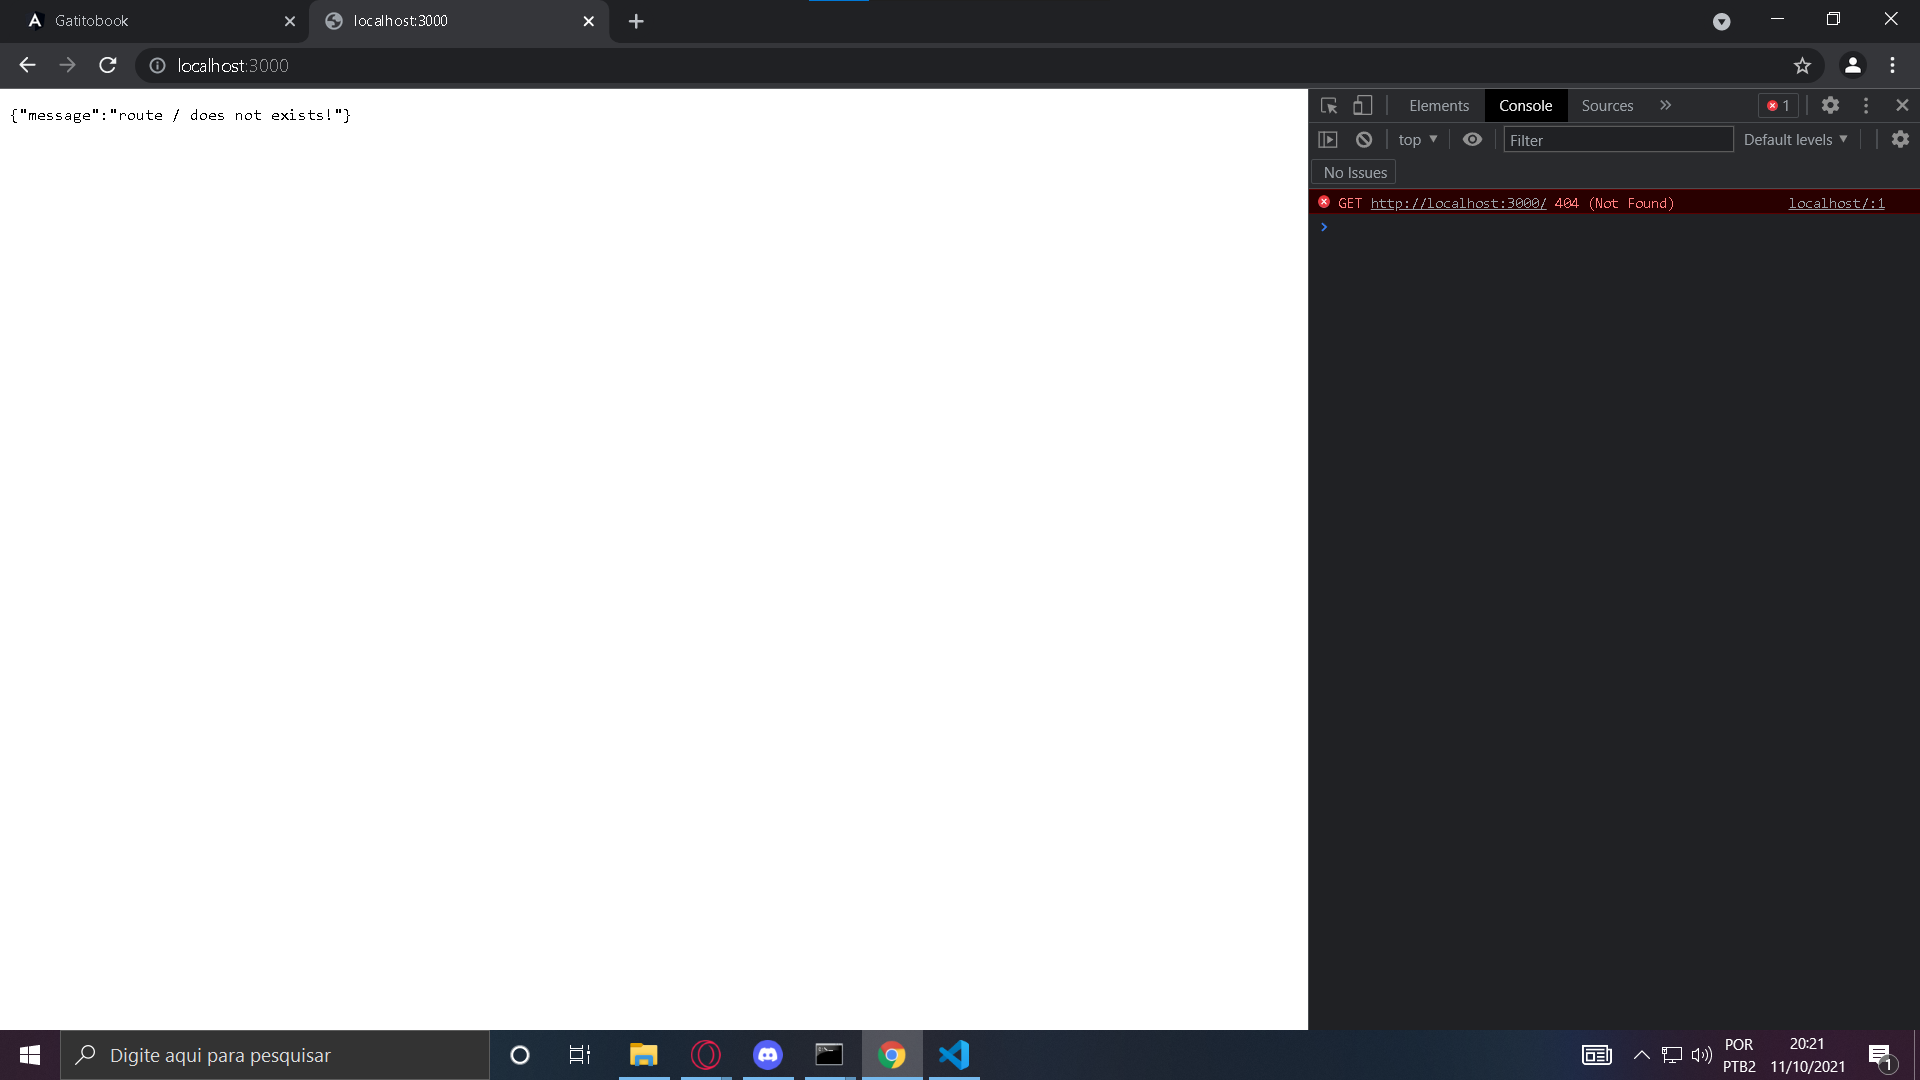The image size is (1920, 1080).
Task: Click the browser back arrow
Action: (x=27, y=65)
